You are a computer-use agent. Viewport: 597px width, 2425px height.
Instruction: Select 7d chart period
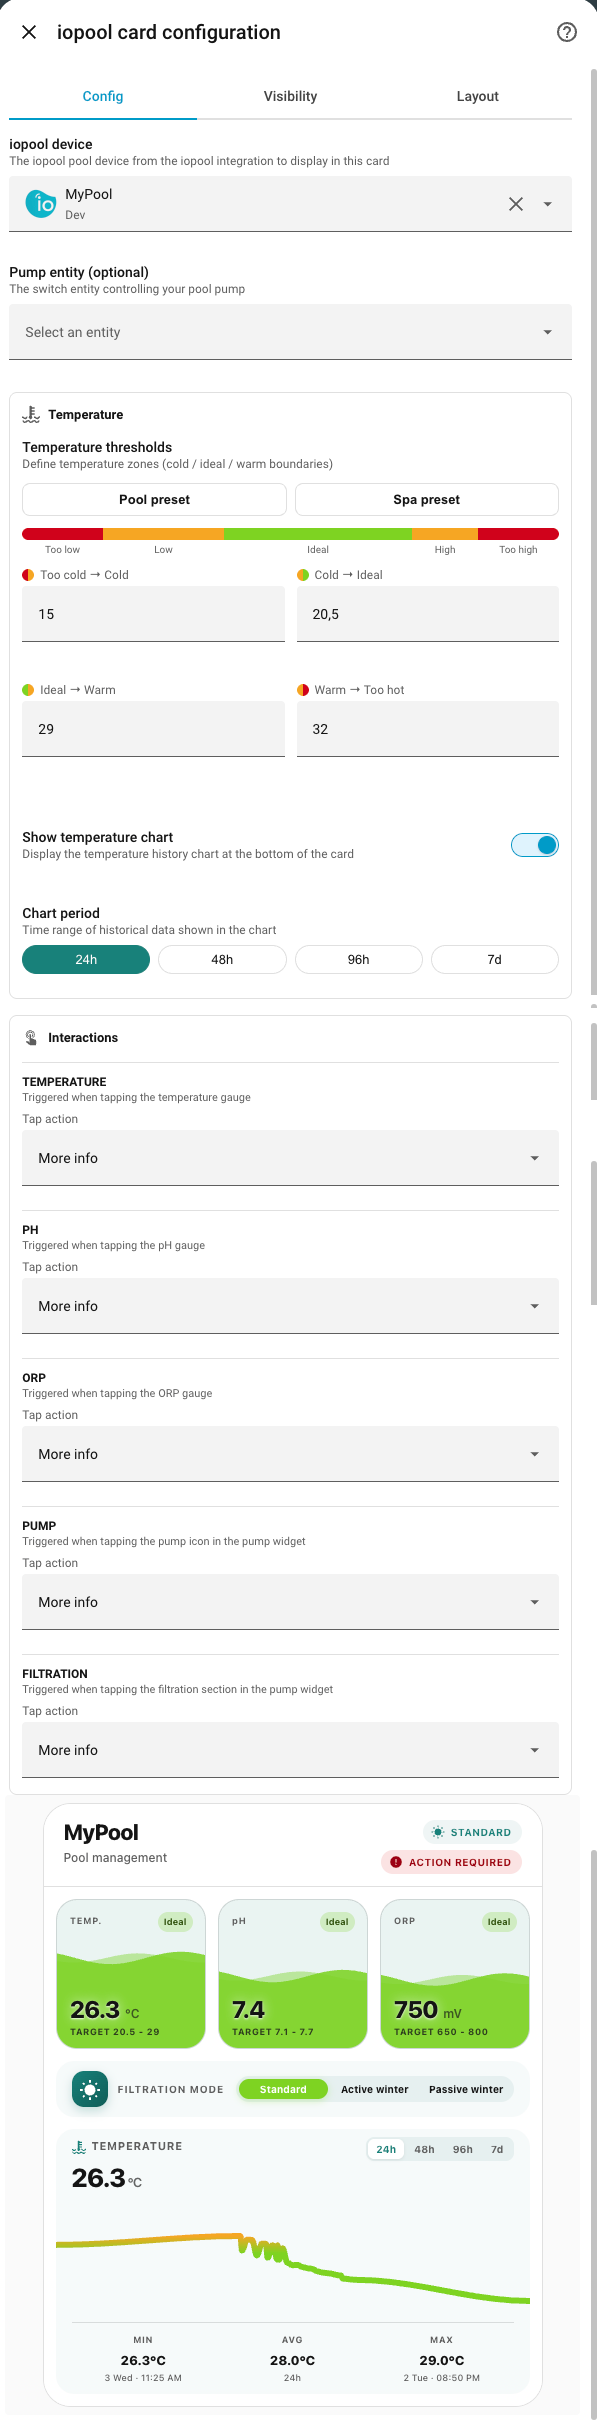point(495,959)
